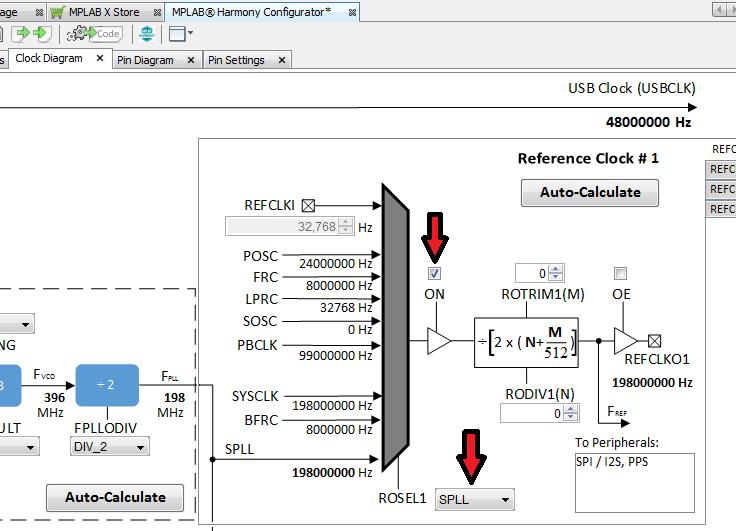
Task: Click the Harmony help badge icon
Action: tap(147, 34)
